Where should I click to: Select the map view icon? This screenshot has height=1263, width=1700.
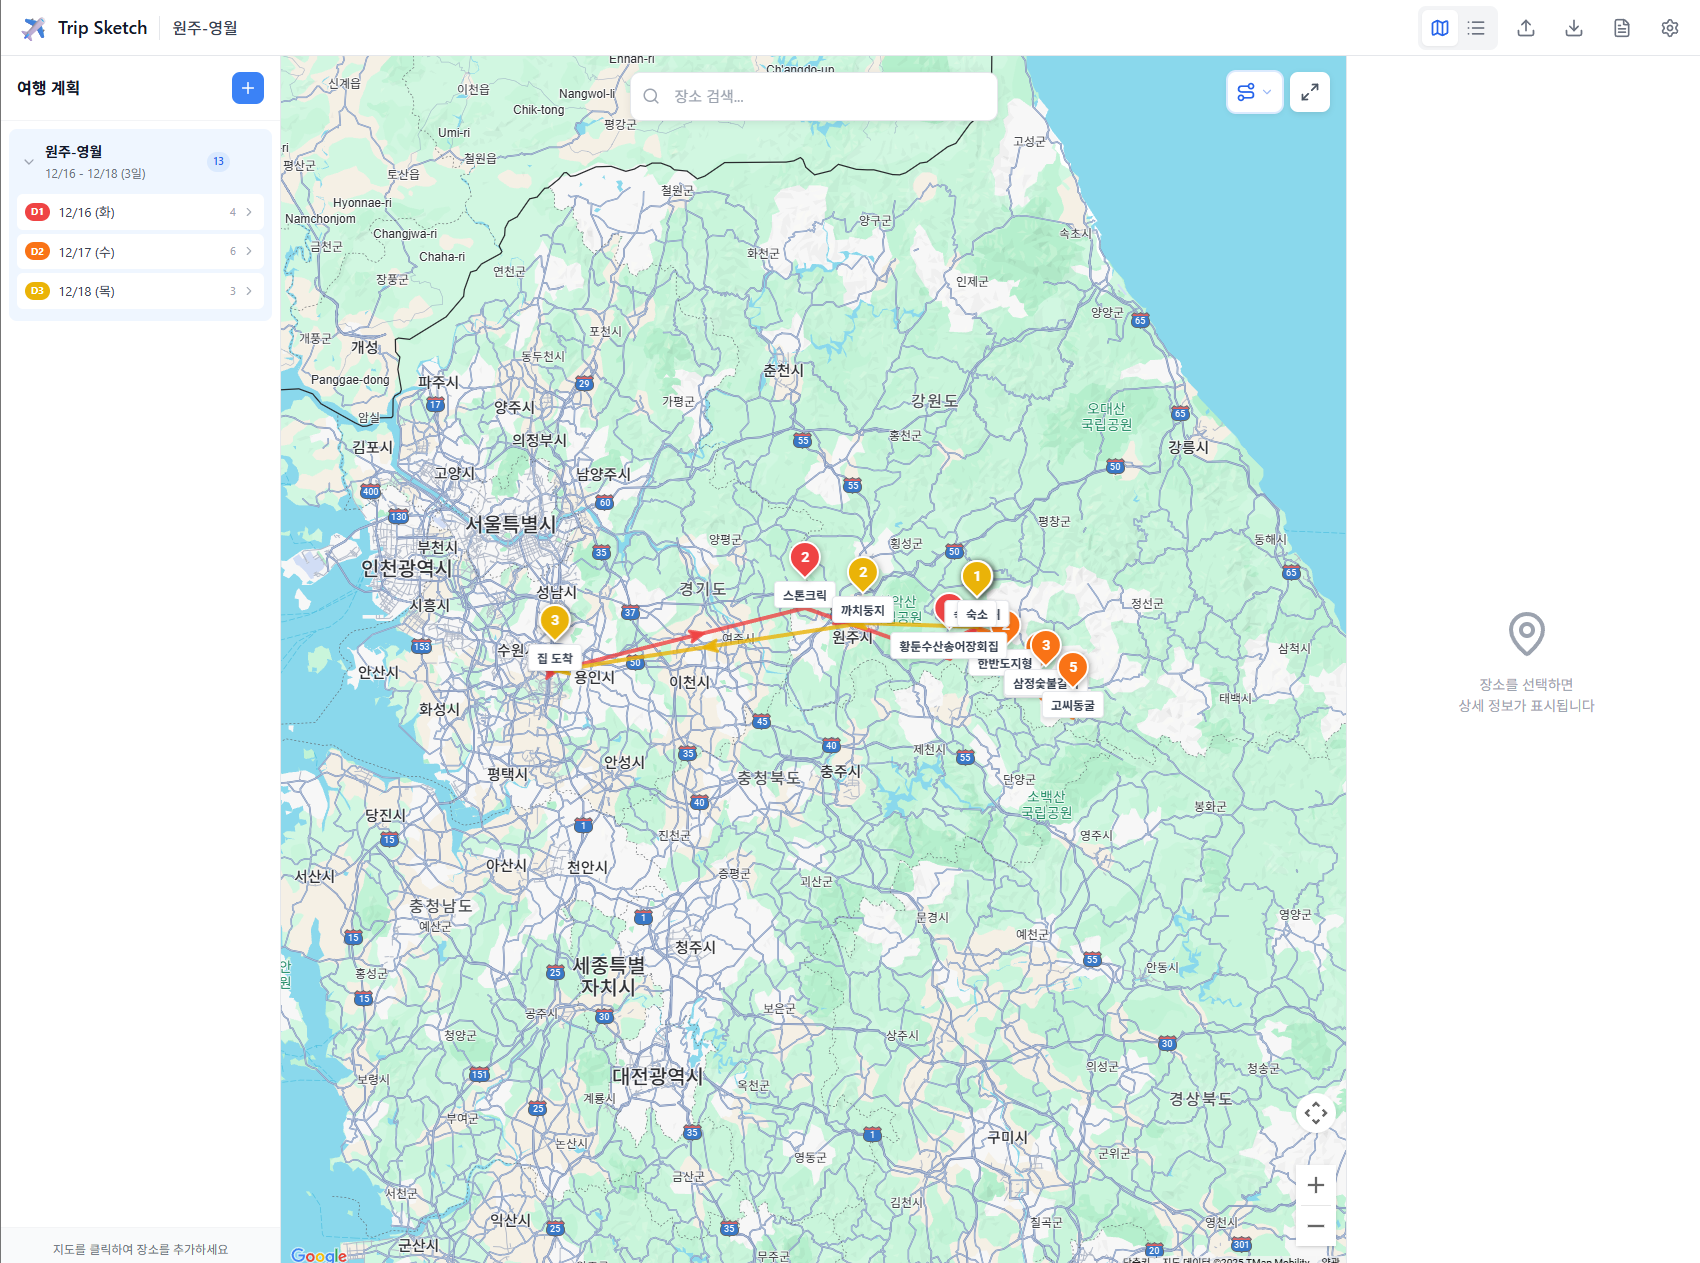pyautogui.click(x=1439, y=27)
